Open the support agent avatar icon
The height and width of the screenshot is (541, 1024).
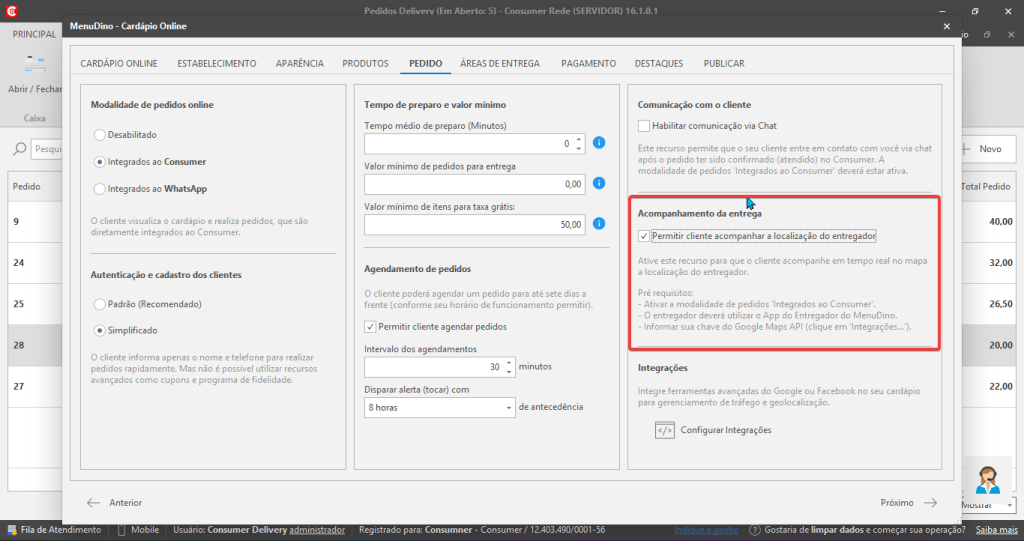987,480
